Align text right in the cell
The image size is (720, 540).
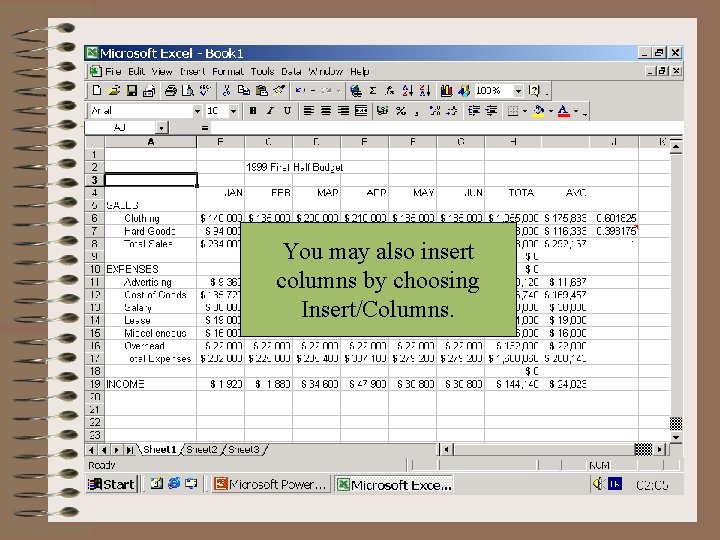point(343,111)
